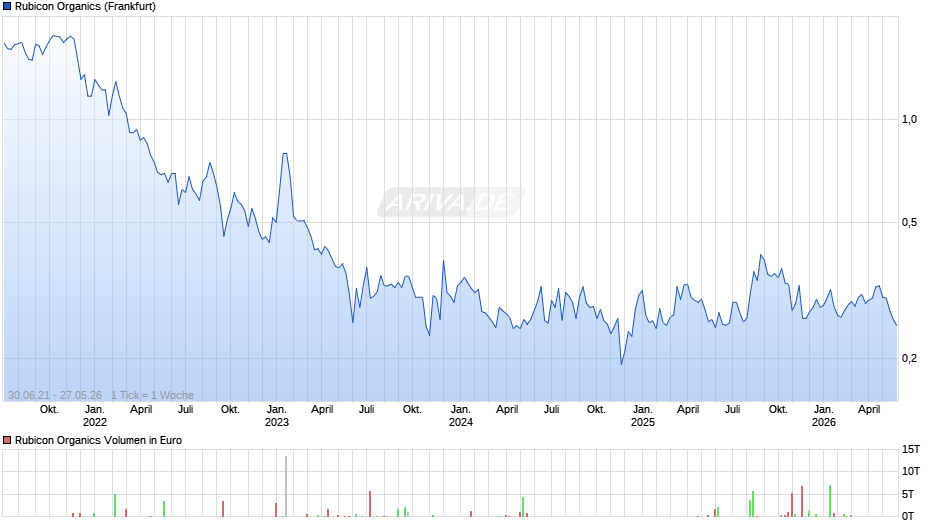The width and height of the screenshot is (940, 526).
Task: Click the '1 Tick = 1 Woche' text
Action: 152,395
